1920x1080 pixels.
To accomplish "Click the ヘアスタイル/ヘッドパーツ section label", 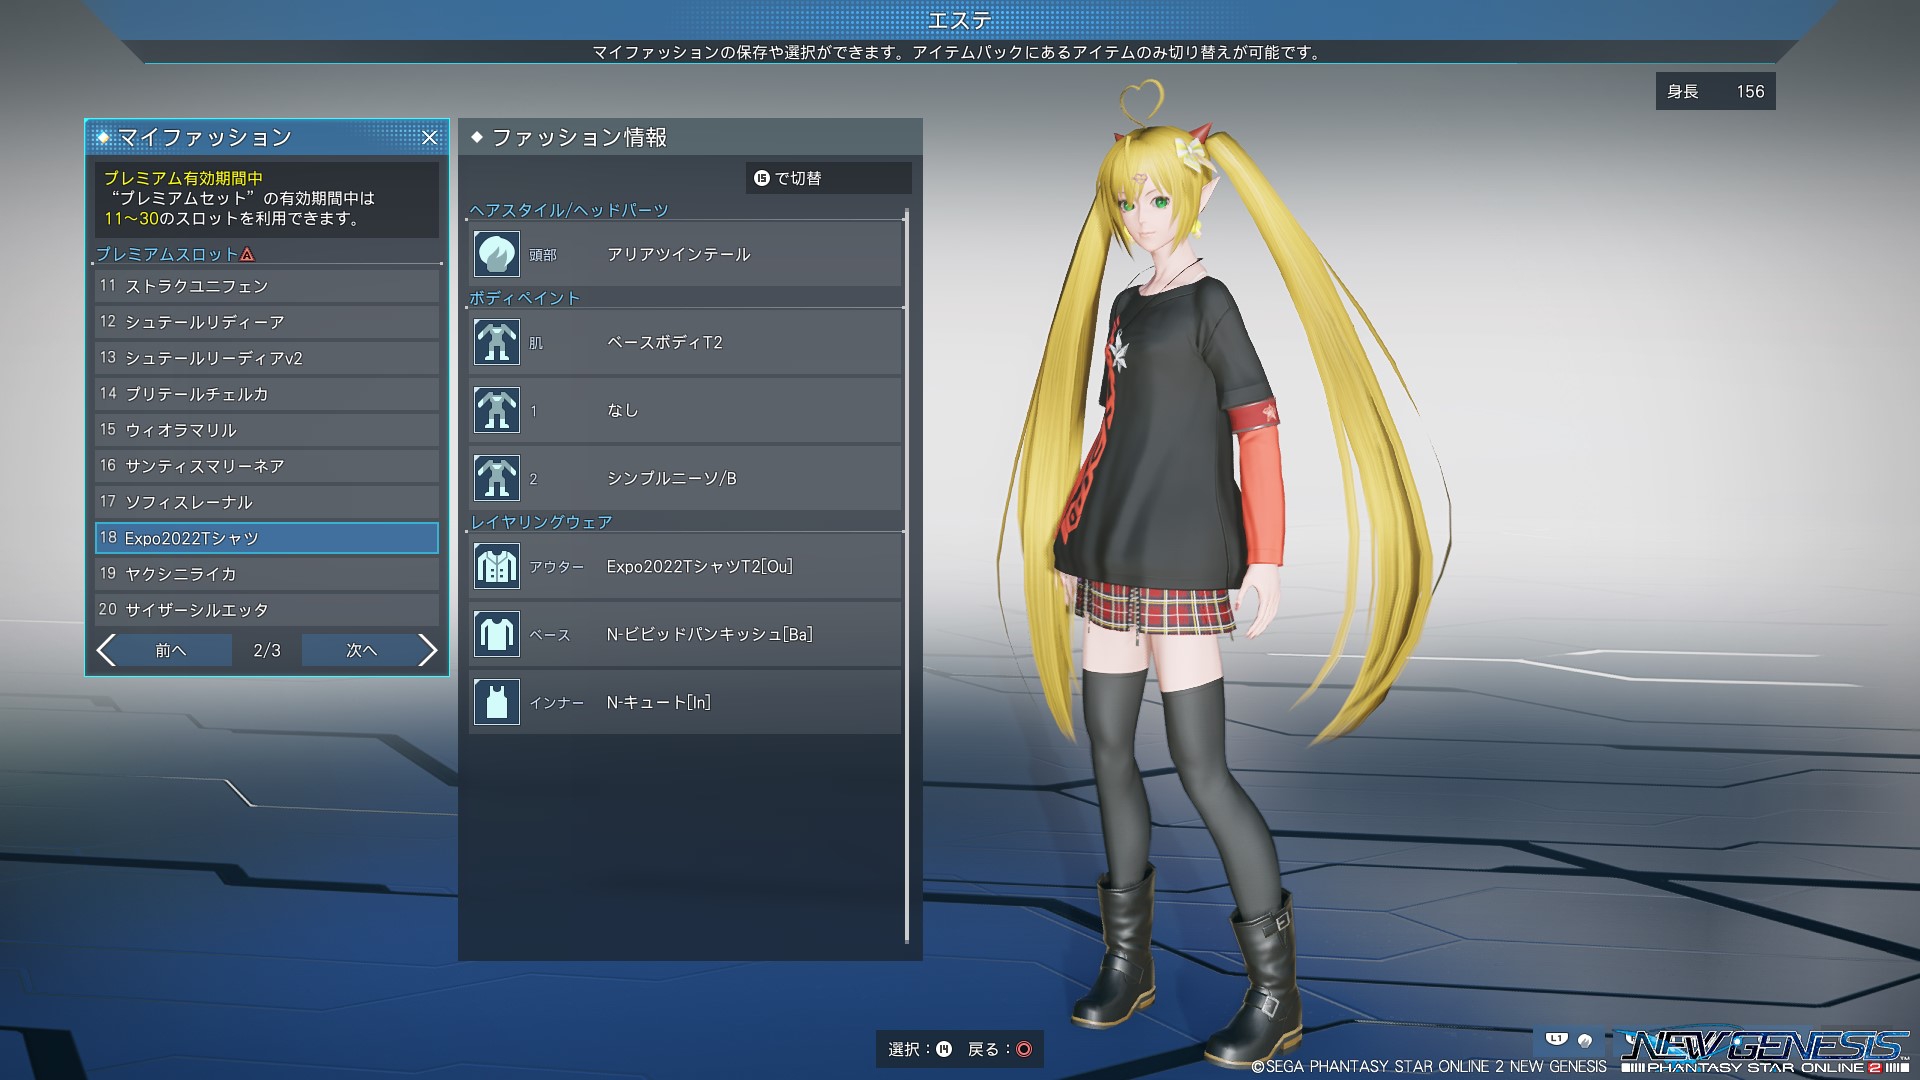I will click(569, 210).
